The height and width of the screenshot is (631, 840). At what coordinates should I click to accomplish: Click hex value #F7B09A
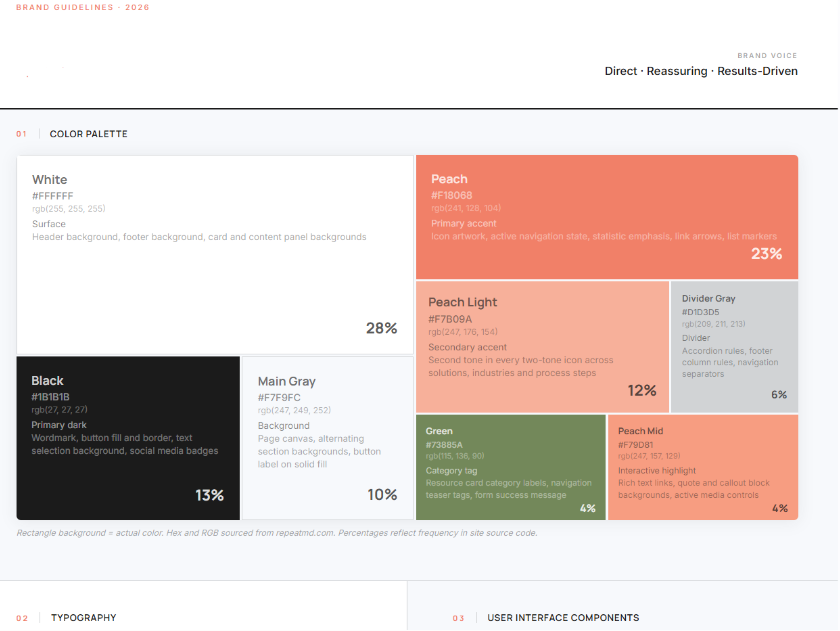450,319
